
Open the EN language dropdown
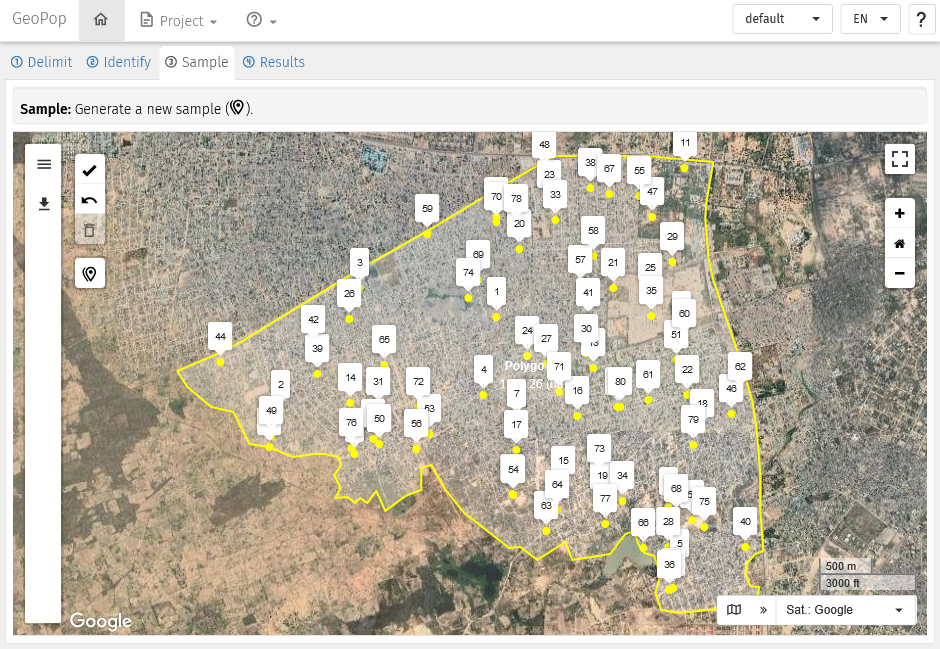(x=870, y=19)
